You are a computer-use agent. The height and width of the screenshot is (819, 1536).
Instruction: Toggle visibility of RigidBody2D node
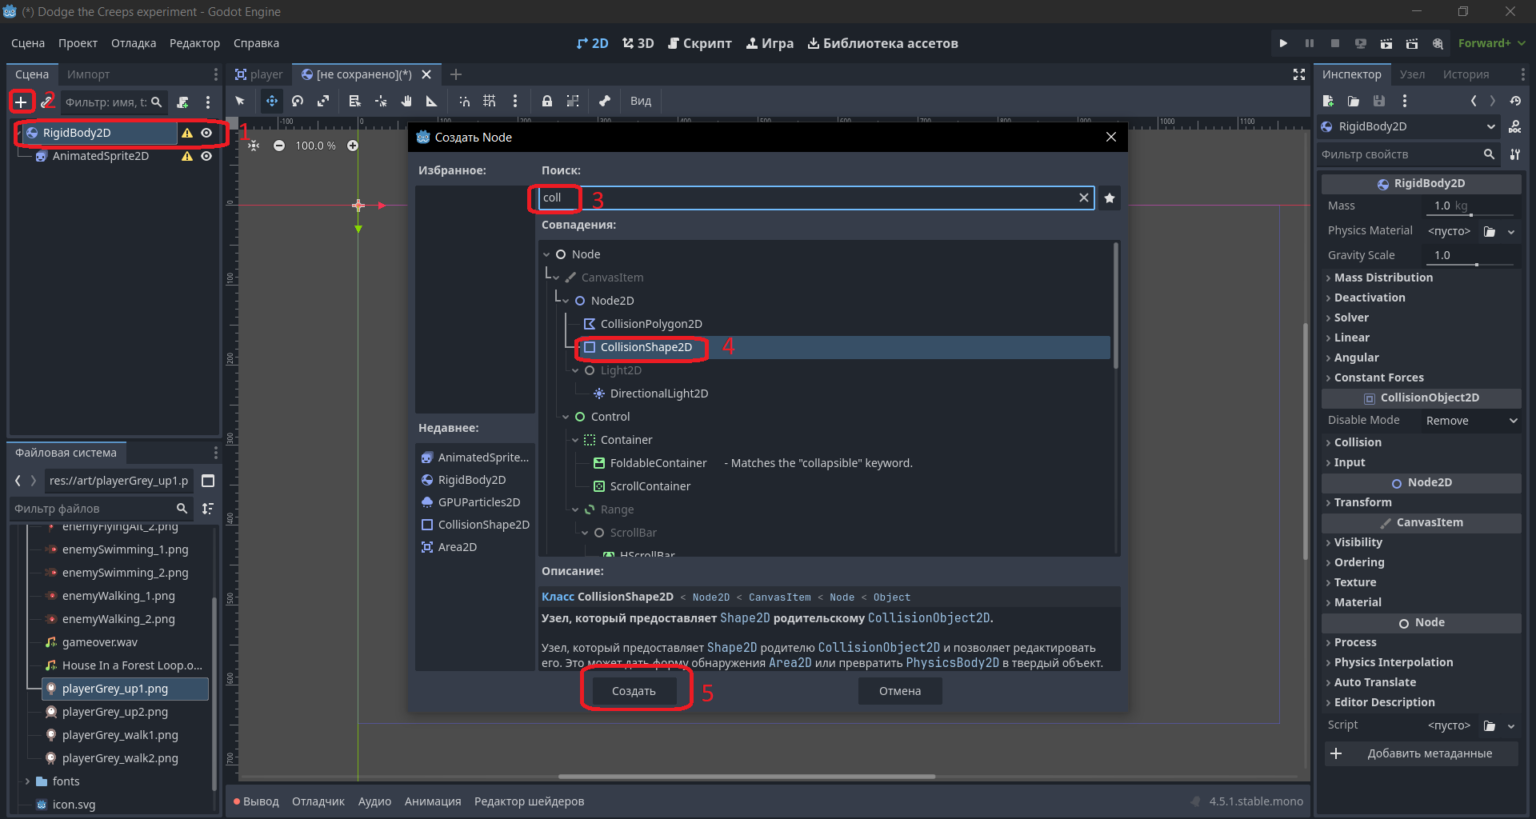pyautogui.click(x=207, y=133)
